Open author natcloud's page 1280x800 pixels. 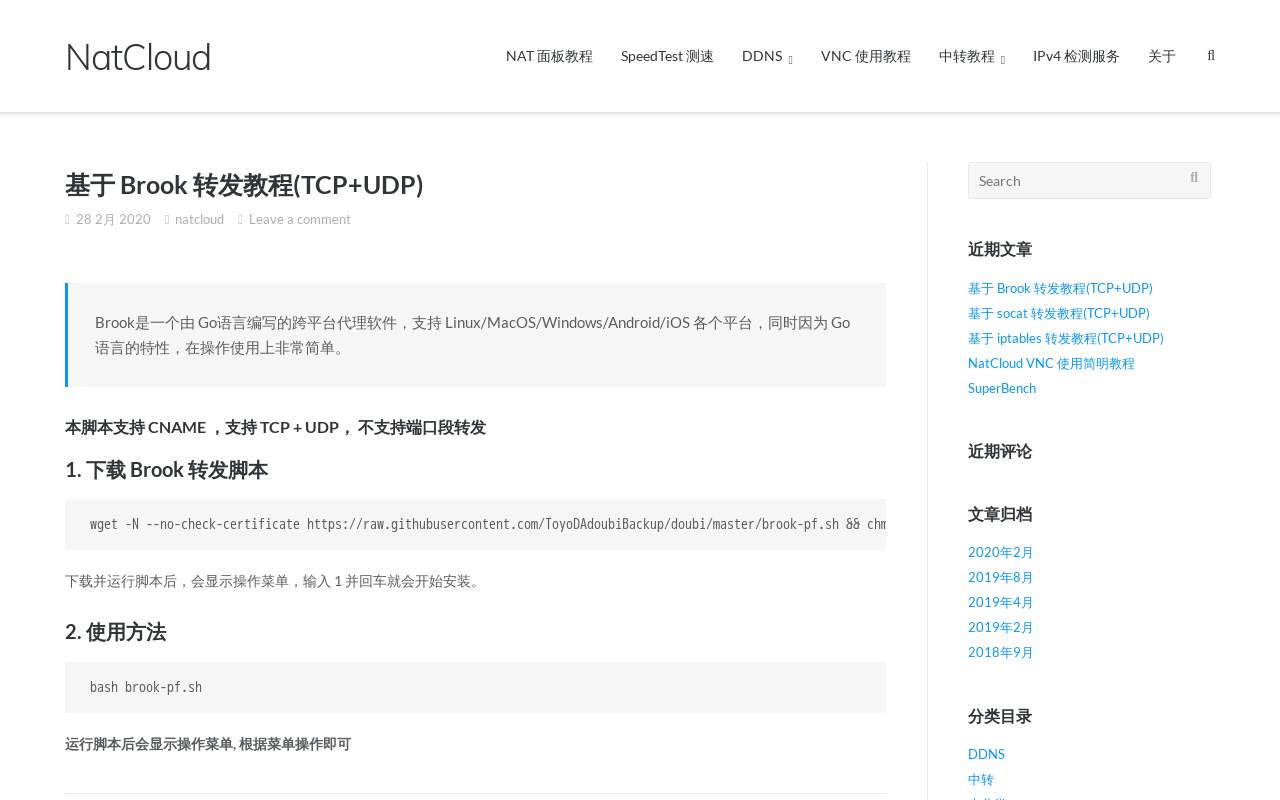(199, 219)
